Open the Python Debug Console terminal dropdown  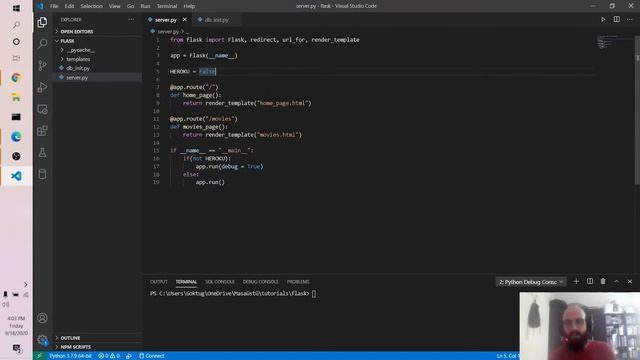tap(531, 282)
